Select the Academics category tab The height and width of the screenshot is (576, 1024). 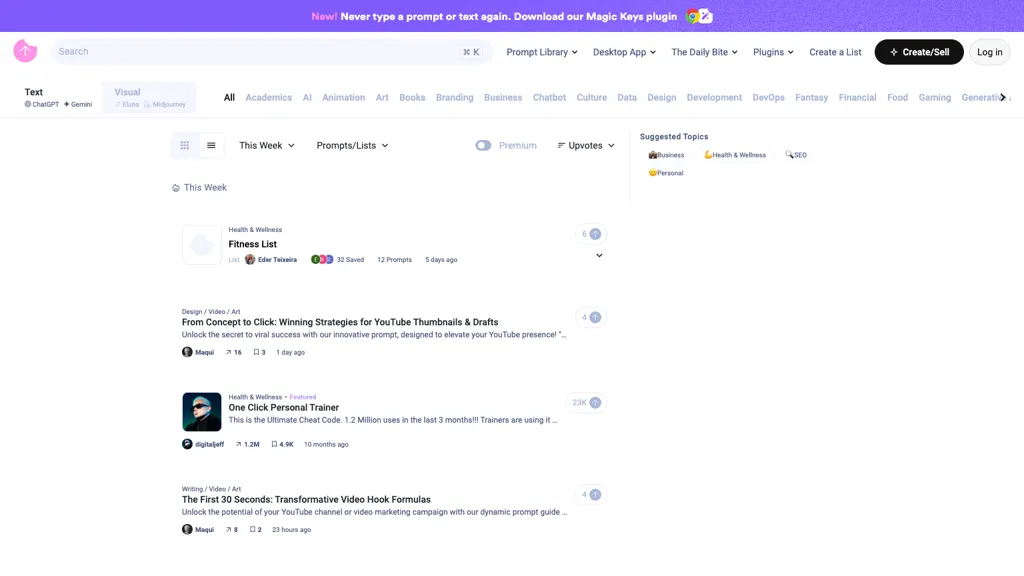coord(268,98)
